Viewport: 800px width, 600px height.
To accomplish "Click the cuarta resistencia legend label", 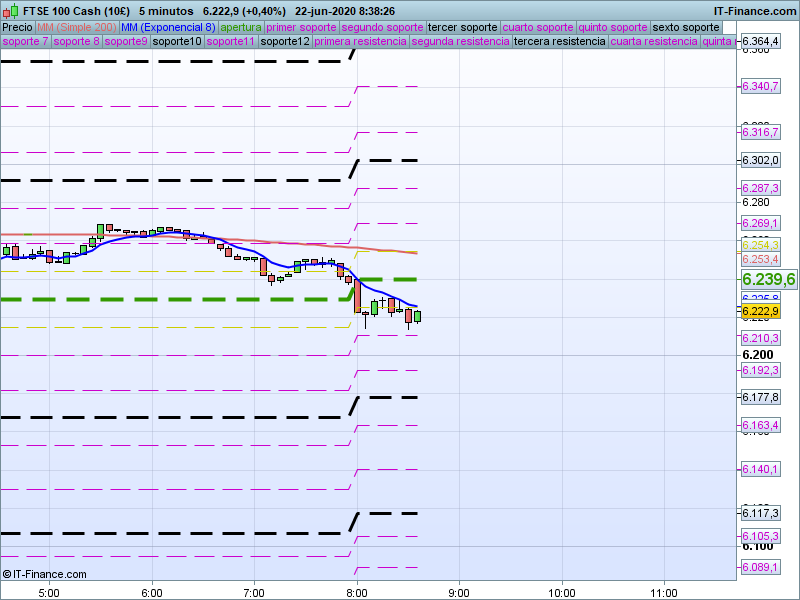I will pyautogui.click(x=654, y=42).
